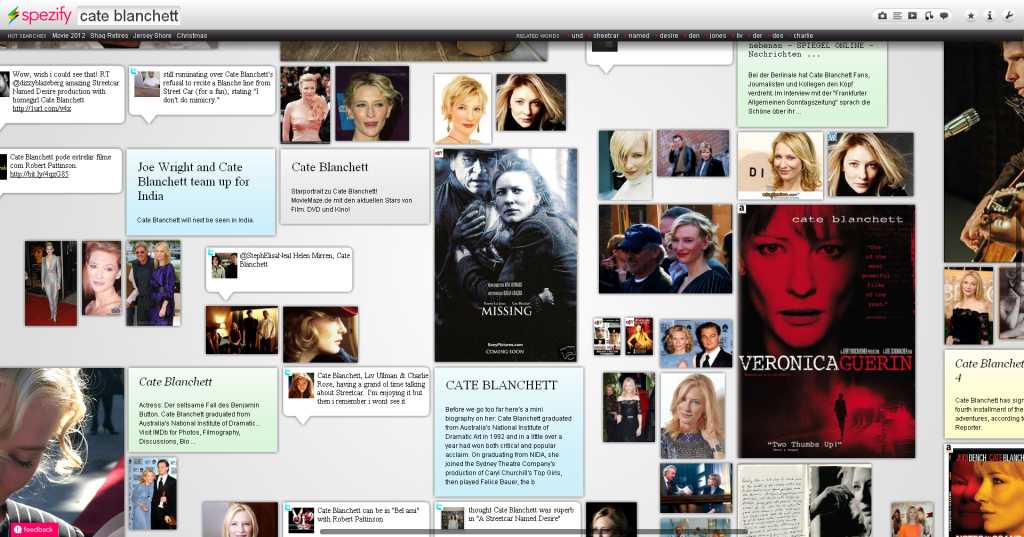Open the dark room scene with several people
This screenshot has width=1024, height=537.
pos(242,331)
